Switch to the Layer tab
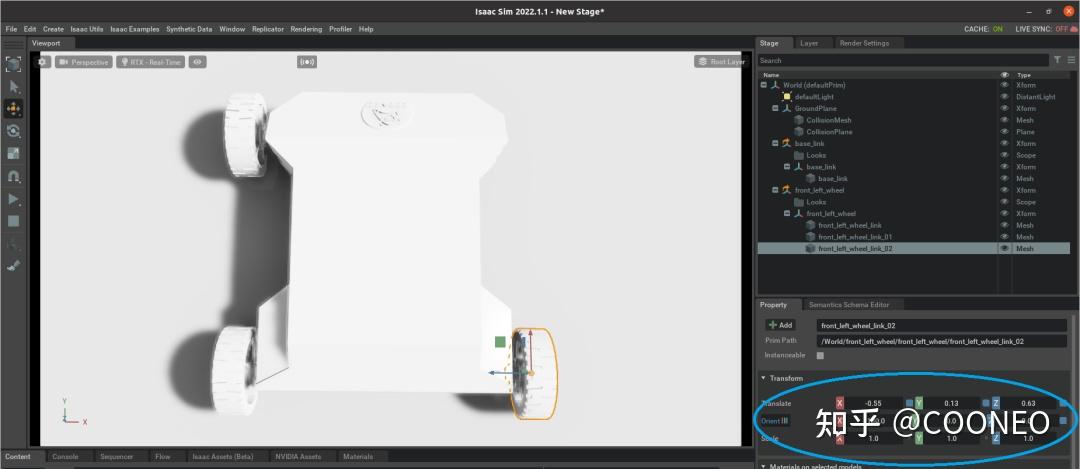 point(809,43)
